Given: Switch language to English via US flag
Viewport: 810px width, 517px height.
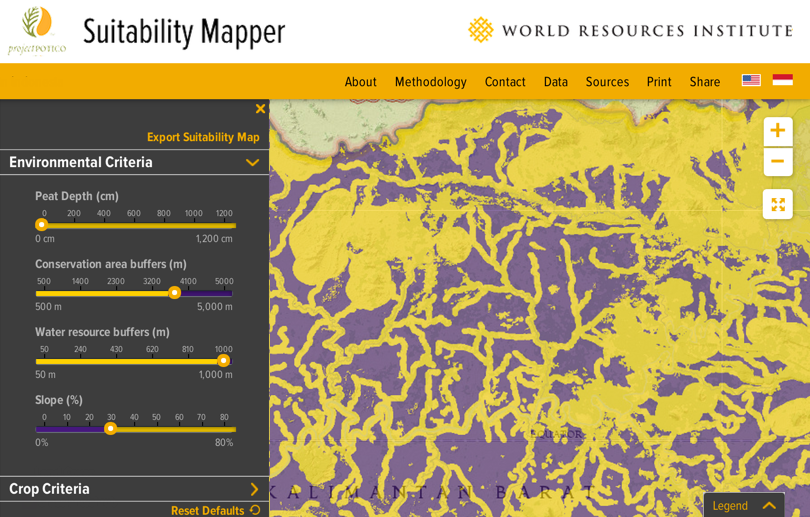Looking at the screenshot, I should tap(751, 81).
